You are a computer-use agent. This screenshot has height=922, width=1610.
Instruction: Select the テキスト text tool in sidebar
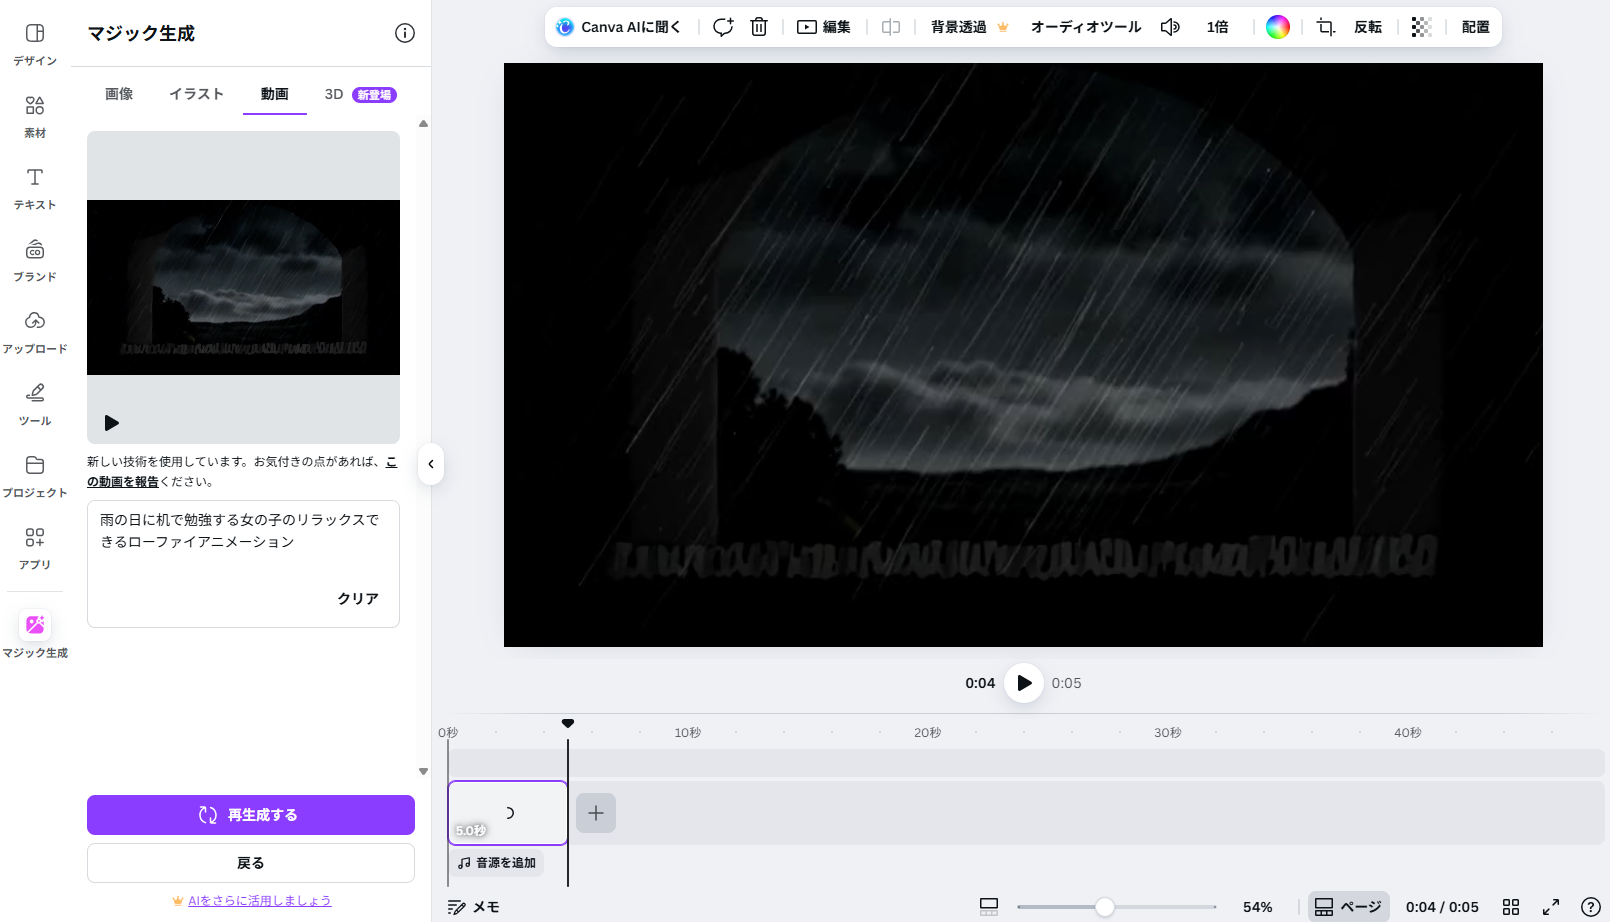pos(35,188)
